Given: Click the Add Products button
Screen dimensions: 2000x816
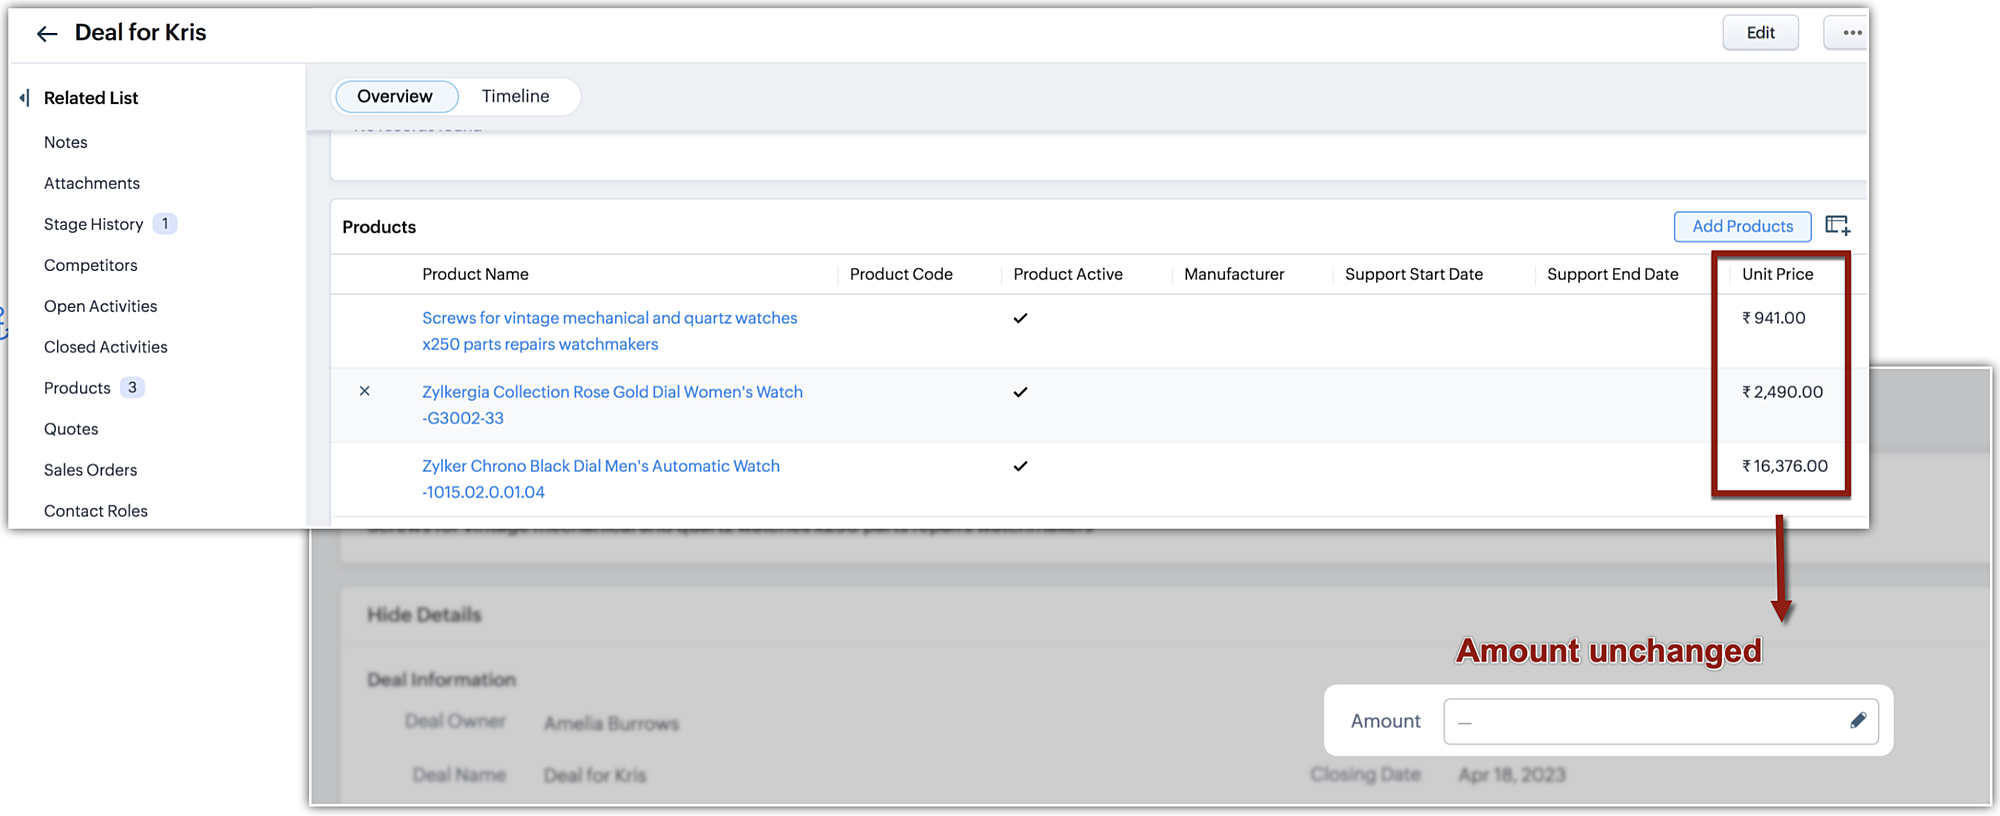Looking at the screenshot, I should [x=1741, y=226].
